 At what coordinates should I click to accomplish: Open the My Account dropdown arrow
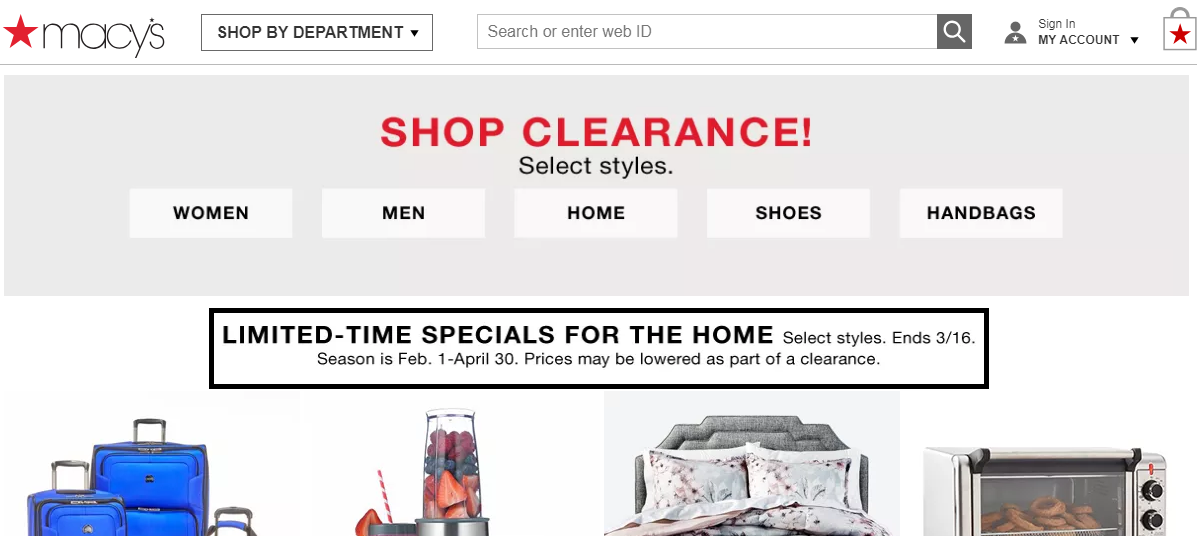coord(1134,40)
